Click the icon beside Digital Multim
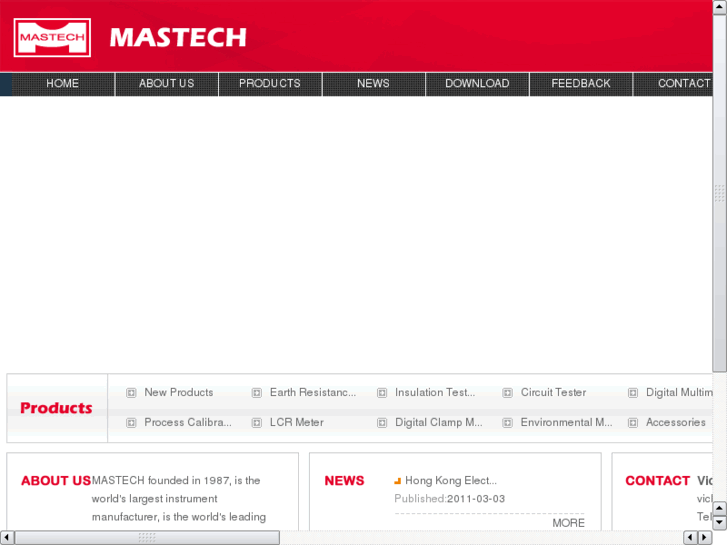 (633, 393)
